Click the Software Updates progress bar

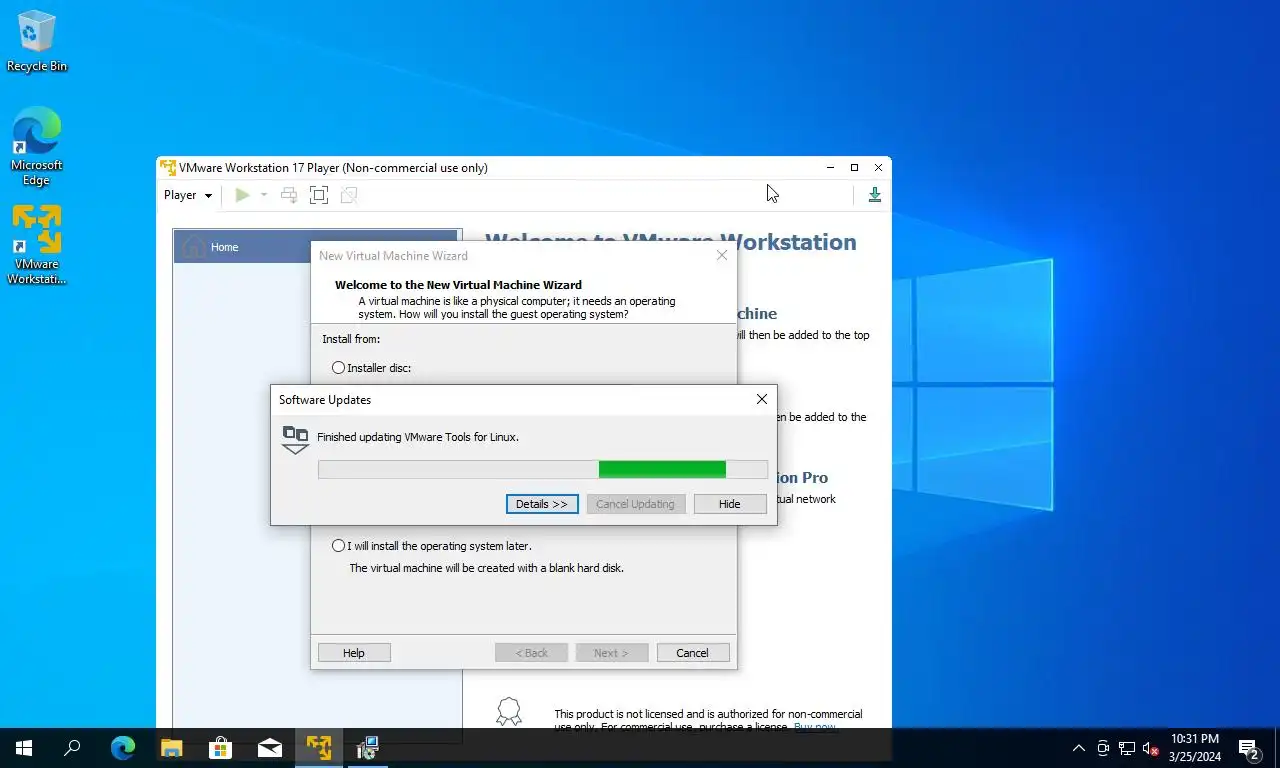pos(543,470)
